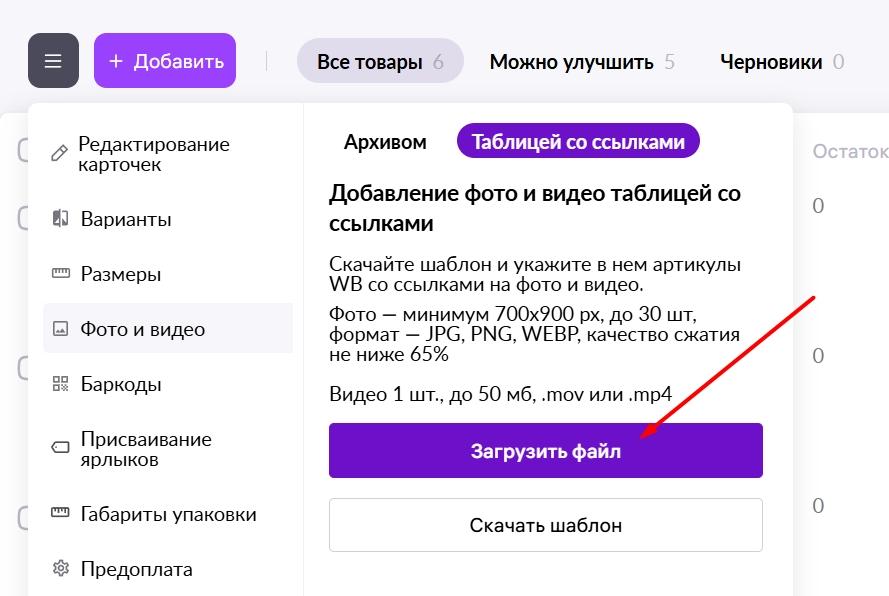
Task: Click the pencil icon for card editing
Action: [x=60, y=154]
